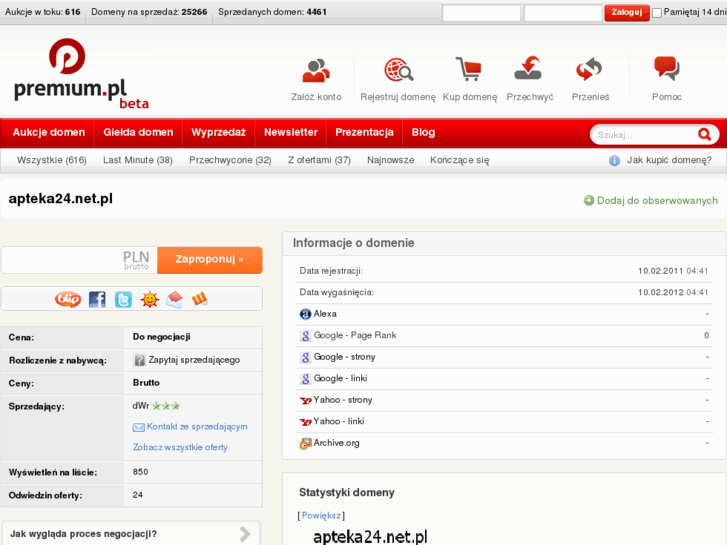The width and height of the screenshot is (727, 545).
Task: Click the premium.pl beta logo
Action: [x=81, y=74]
